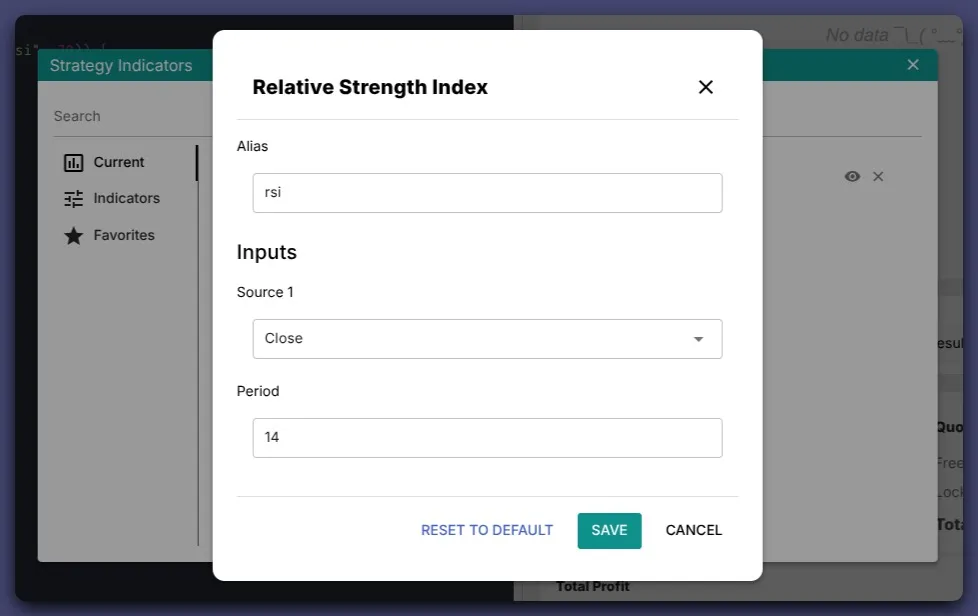Switch to the Current tab label

coord(119,162)
